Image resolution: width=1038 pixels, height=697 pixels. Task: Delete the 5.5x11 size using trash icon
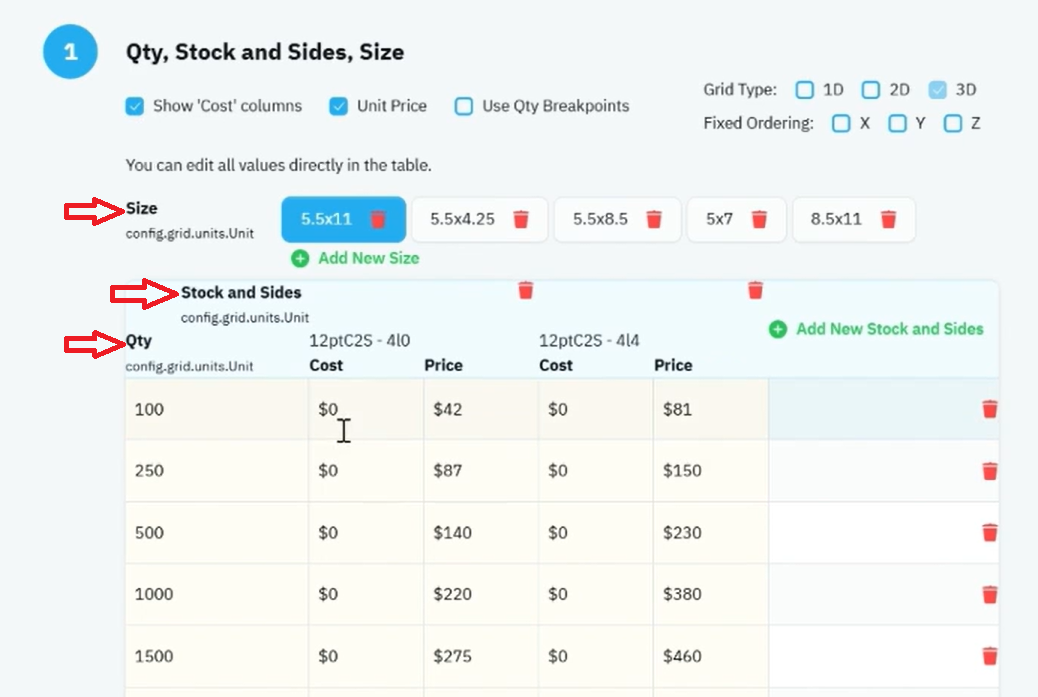[378, 219]
